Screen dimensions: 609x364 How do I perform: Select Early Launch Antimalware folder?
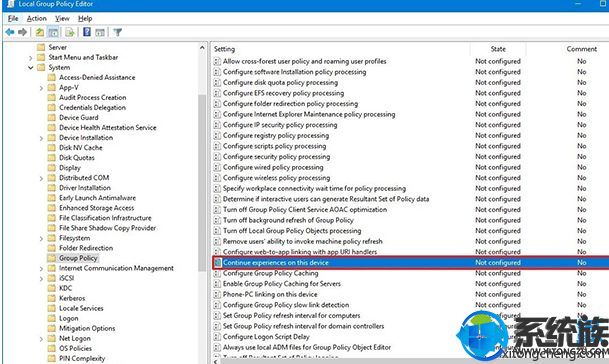point(97,198)
